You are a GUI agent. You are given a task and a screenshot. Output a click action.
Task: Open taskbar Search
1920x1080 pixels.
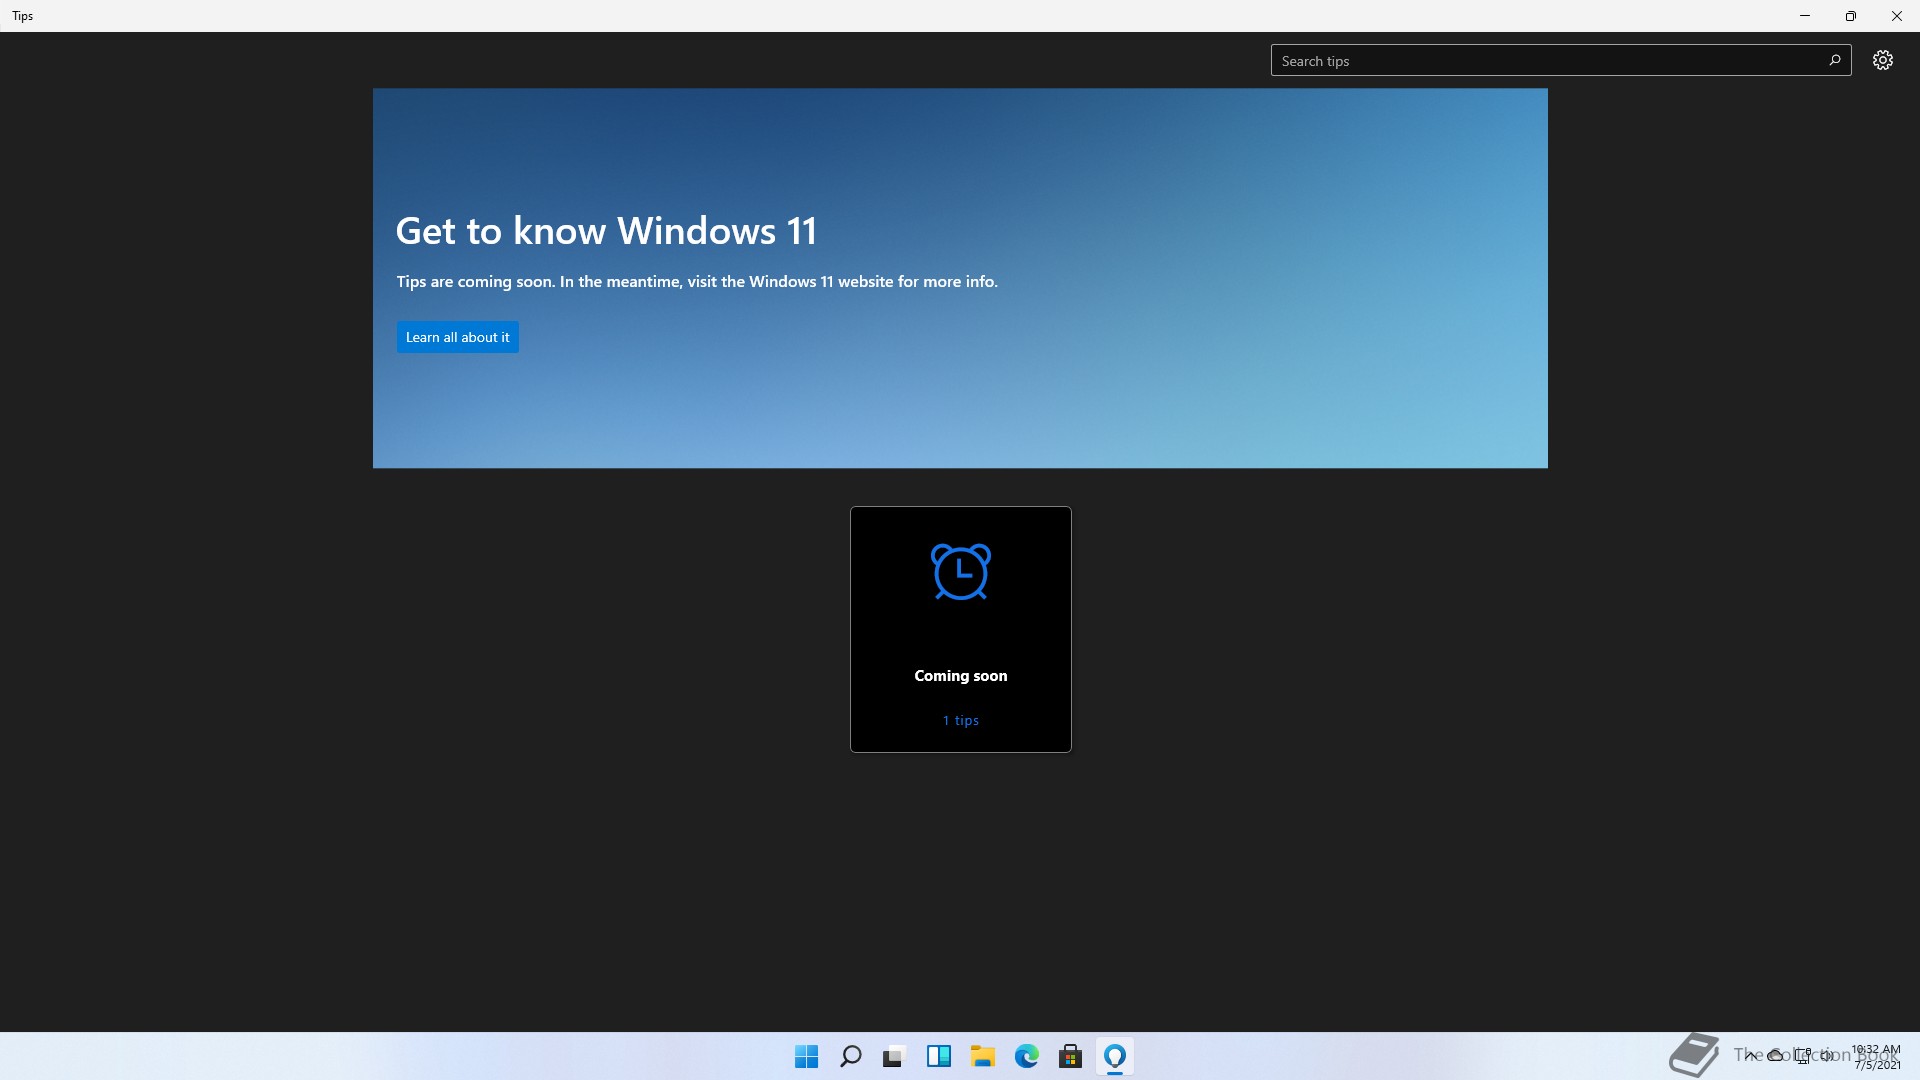(850, 1056)
